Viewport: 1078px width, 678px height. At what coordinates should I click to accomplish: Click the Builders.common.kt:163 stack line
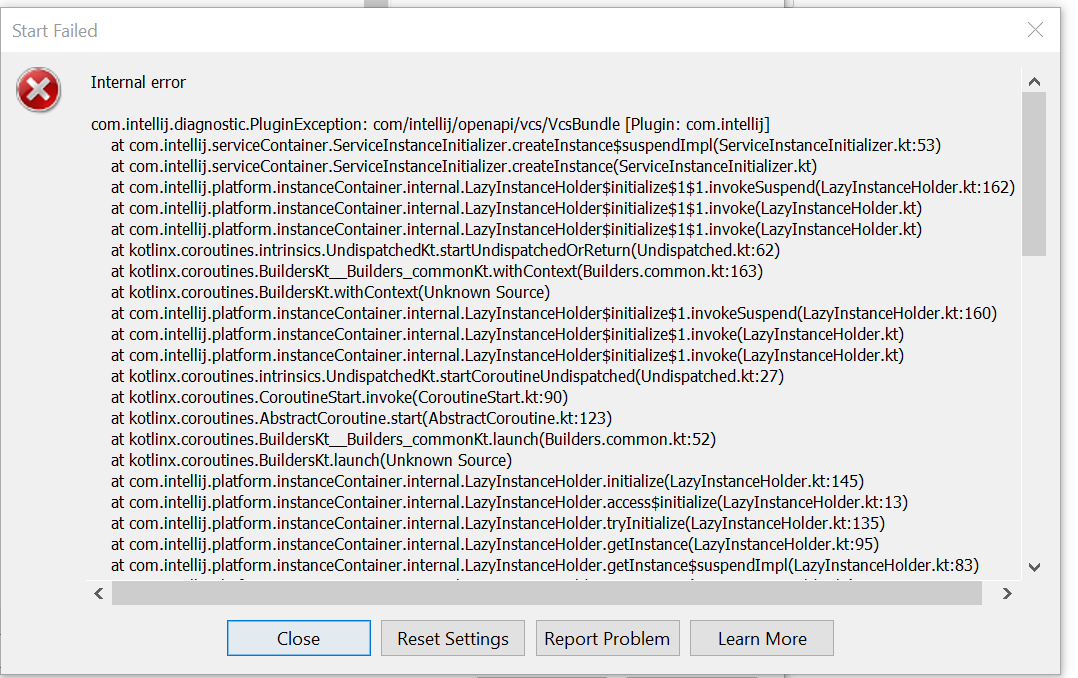(437, 271)
